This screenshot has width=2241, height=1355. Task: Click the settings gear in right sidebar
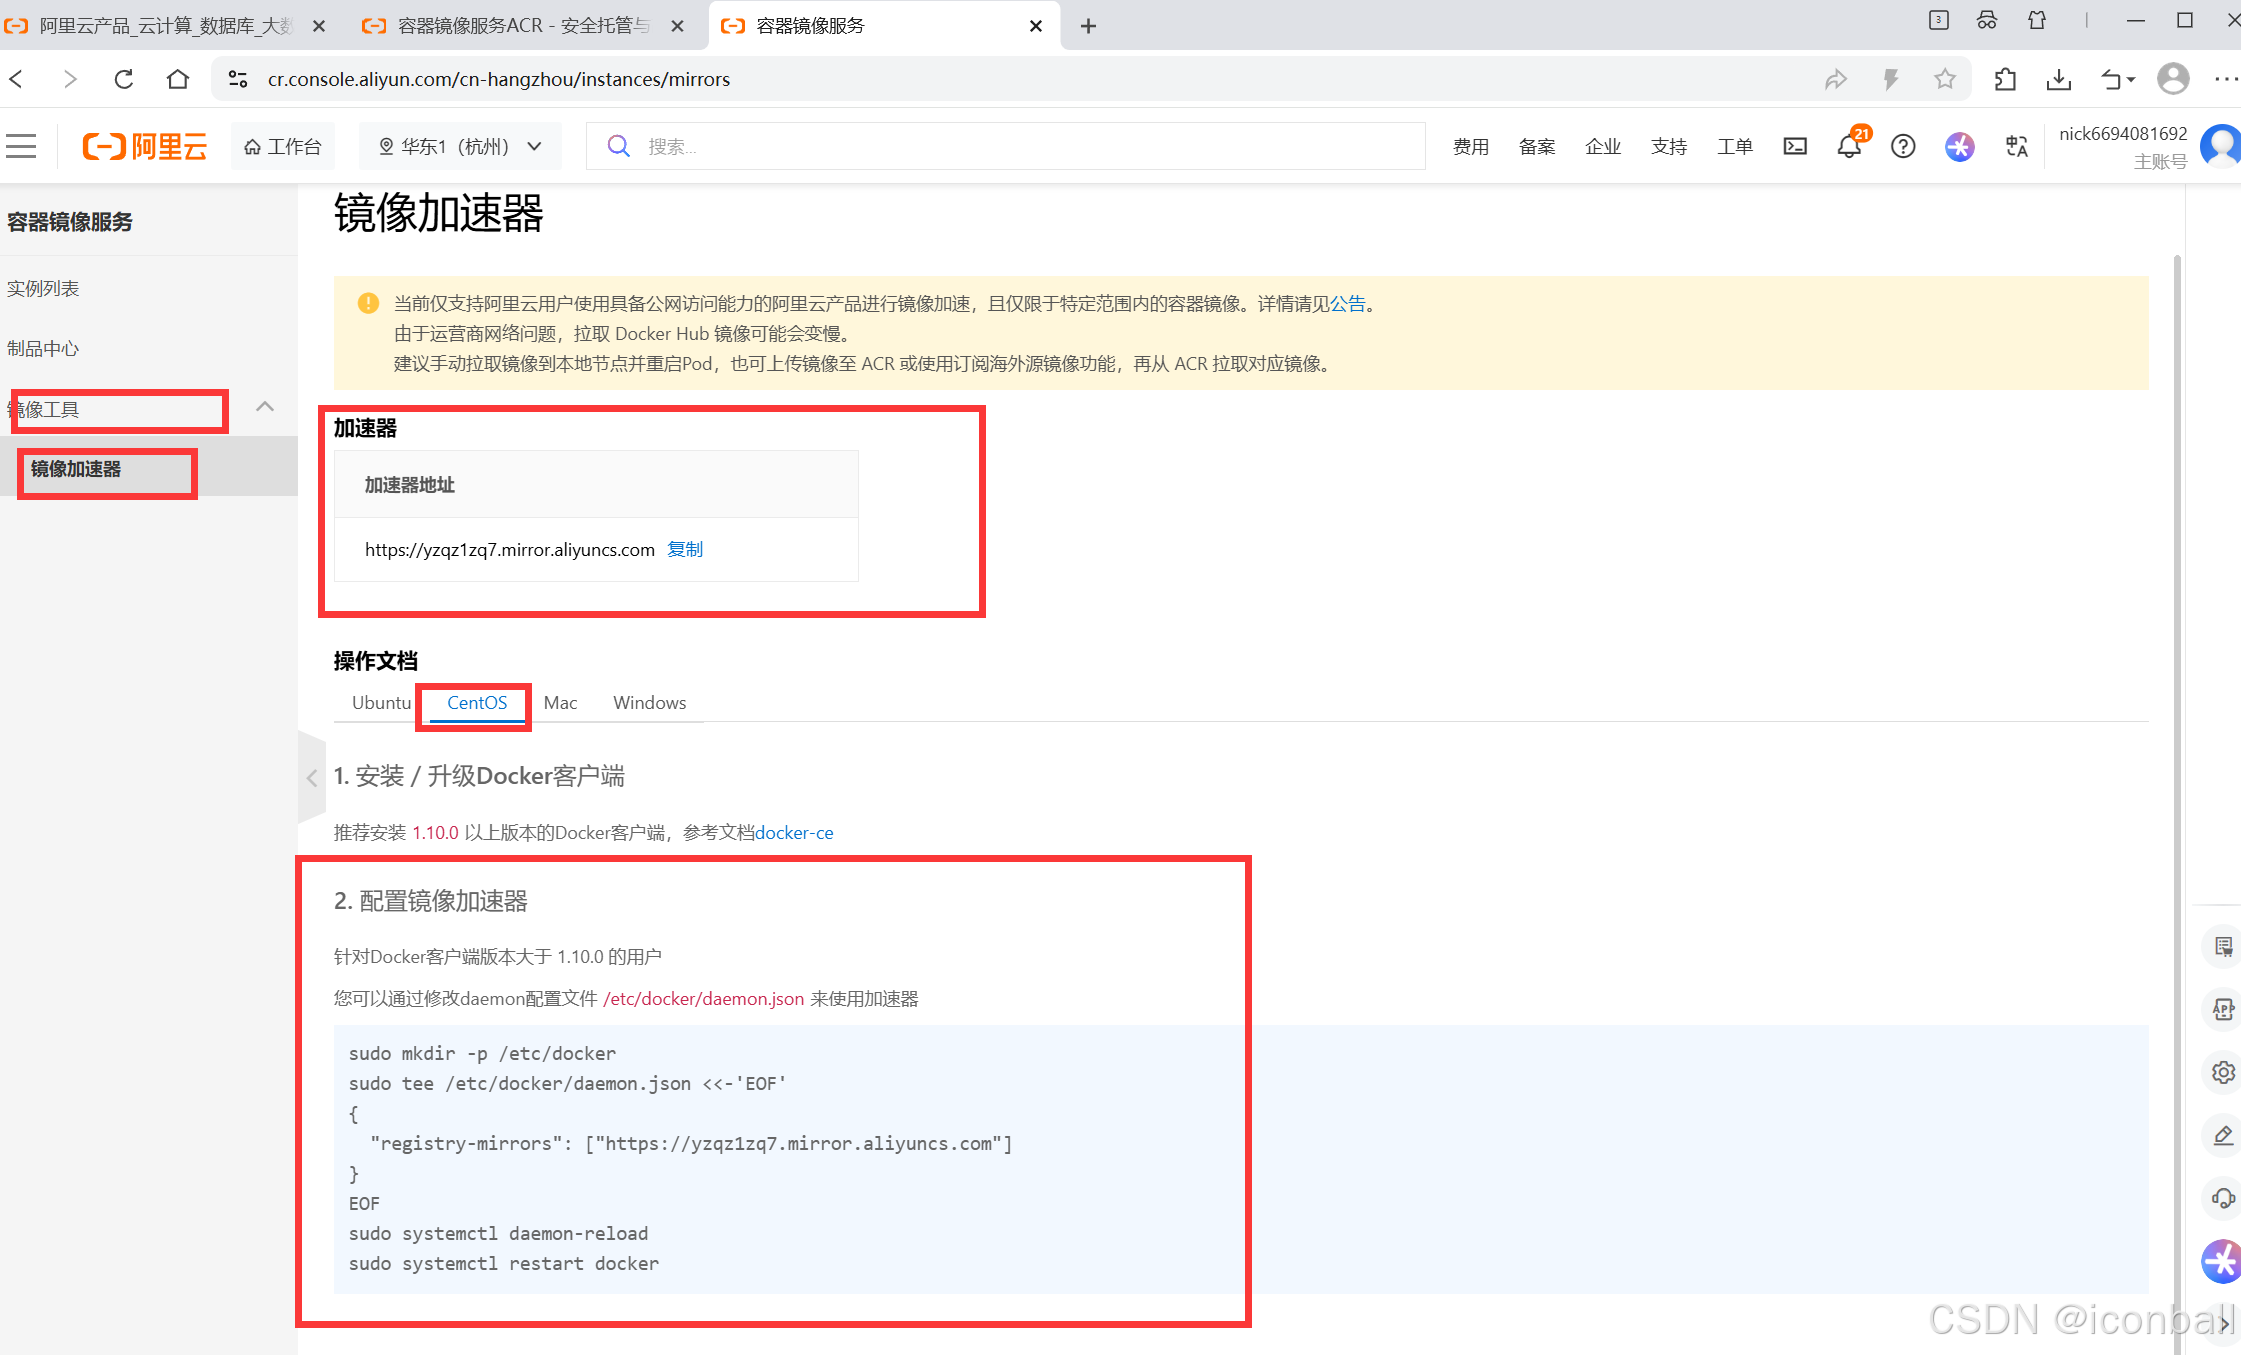[2222, 1072]
